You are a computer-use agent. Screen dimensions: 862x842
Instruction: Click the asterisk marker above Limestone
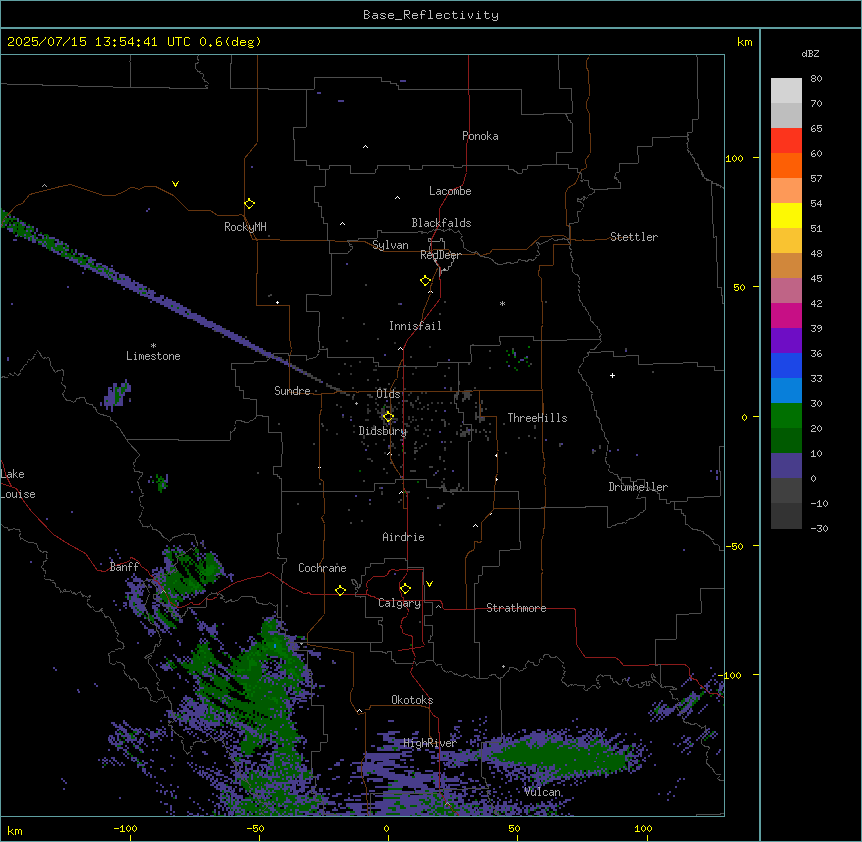(153, 346)
